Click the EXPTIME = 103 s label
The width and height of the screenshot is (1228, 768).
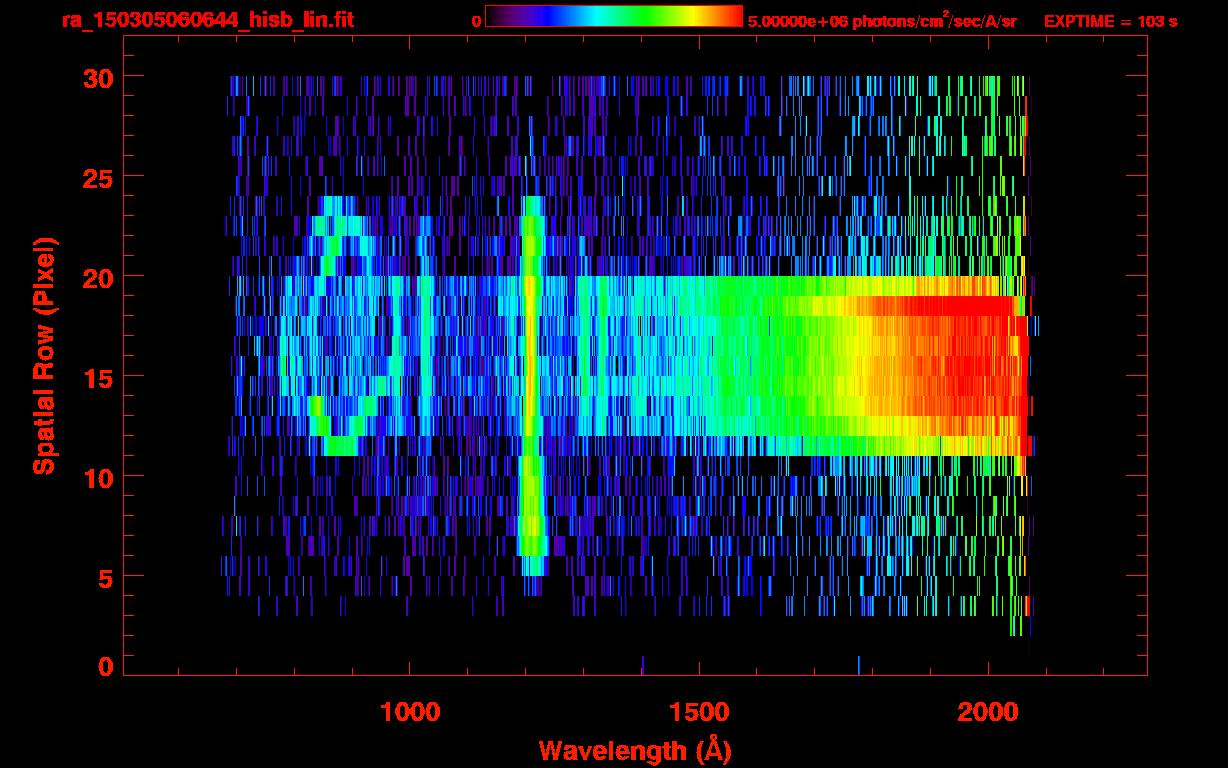tap(1110, 21)
